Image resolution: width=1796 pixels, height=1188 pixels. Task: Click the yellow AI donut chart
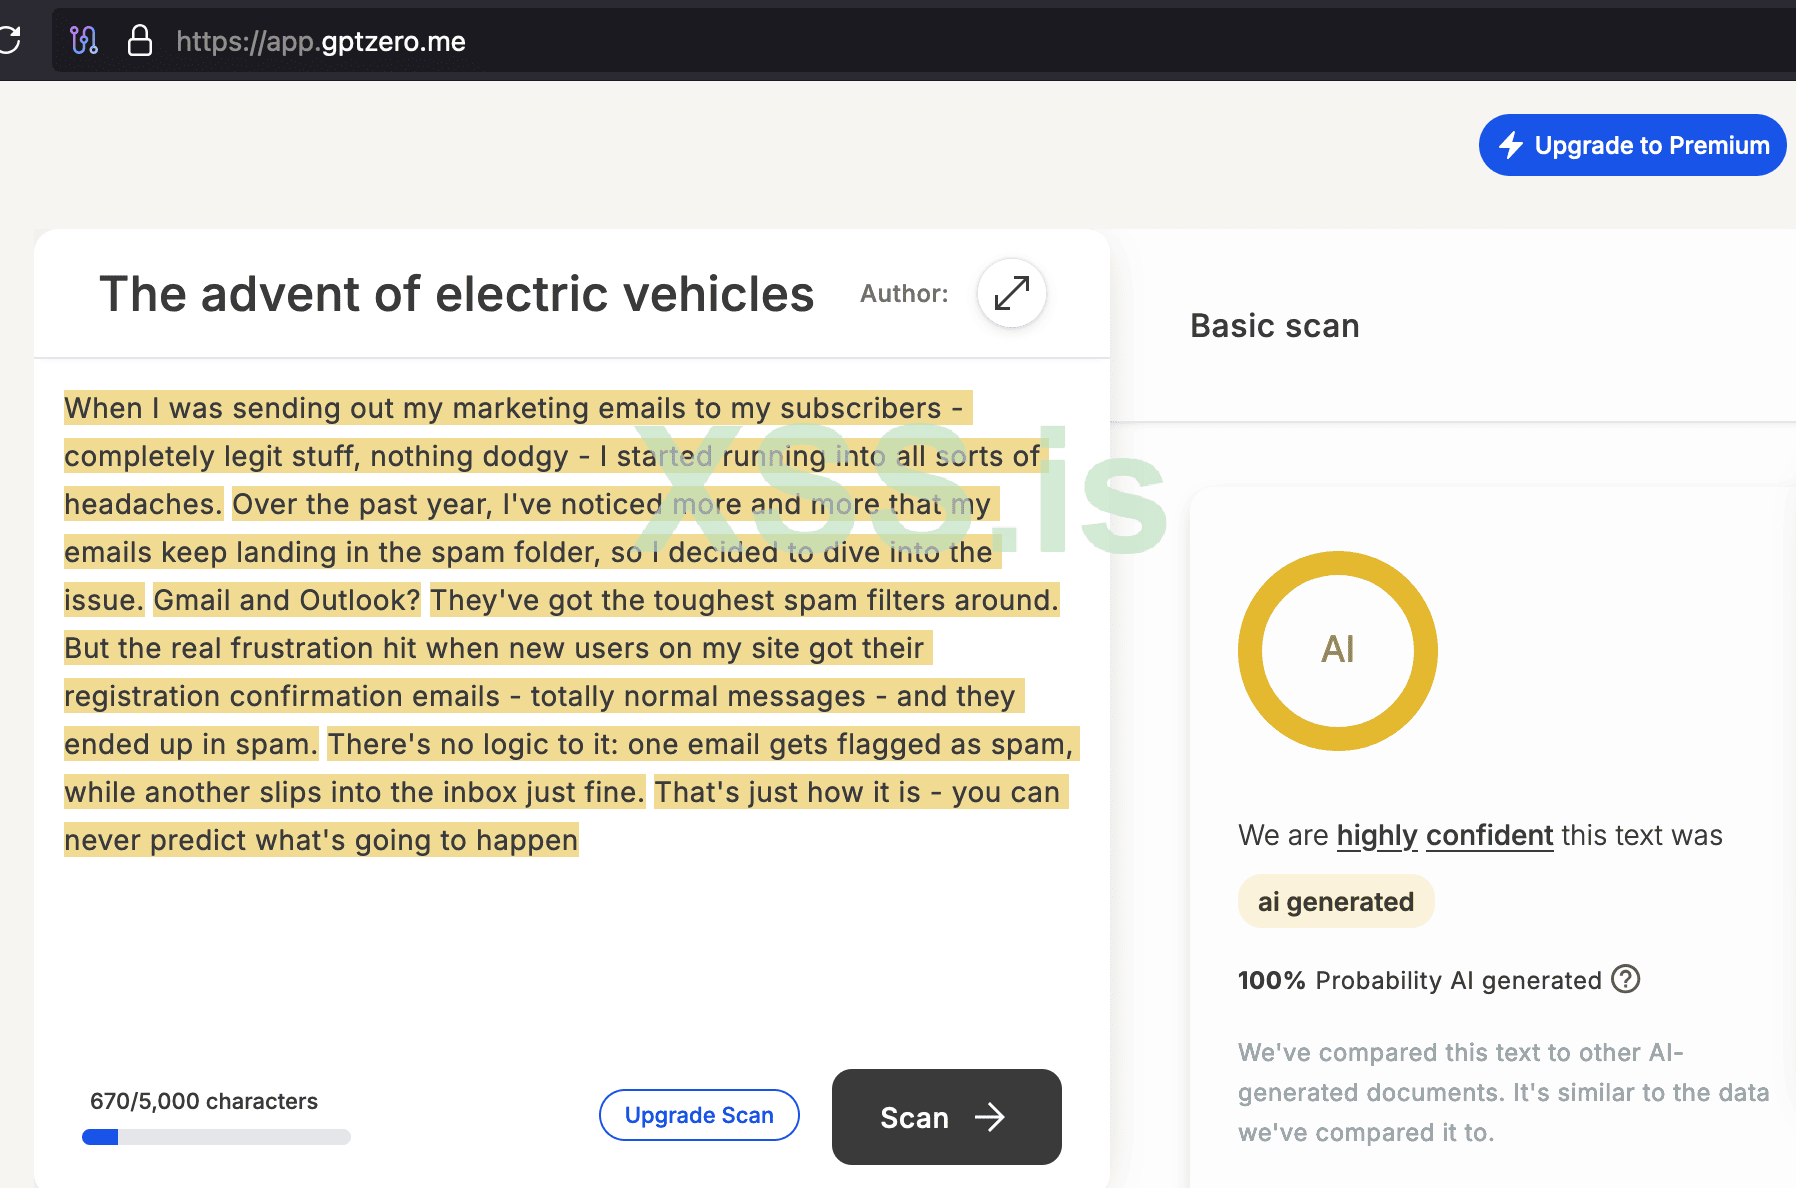point(1337,650)
